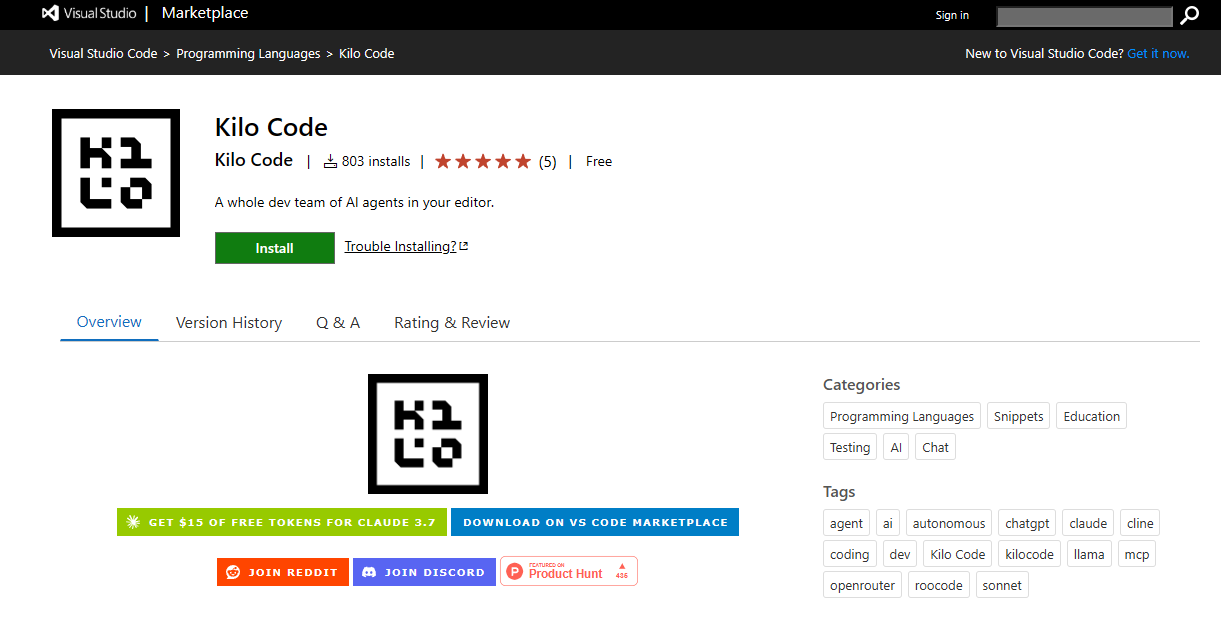Select the Snippets category
Viewport: 1221px width, 618px height.
(1018, 416)
